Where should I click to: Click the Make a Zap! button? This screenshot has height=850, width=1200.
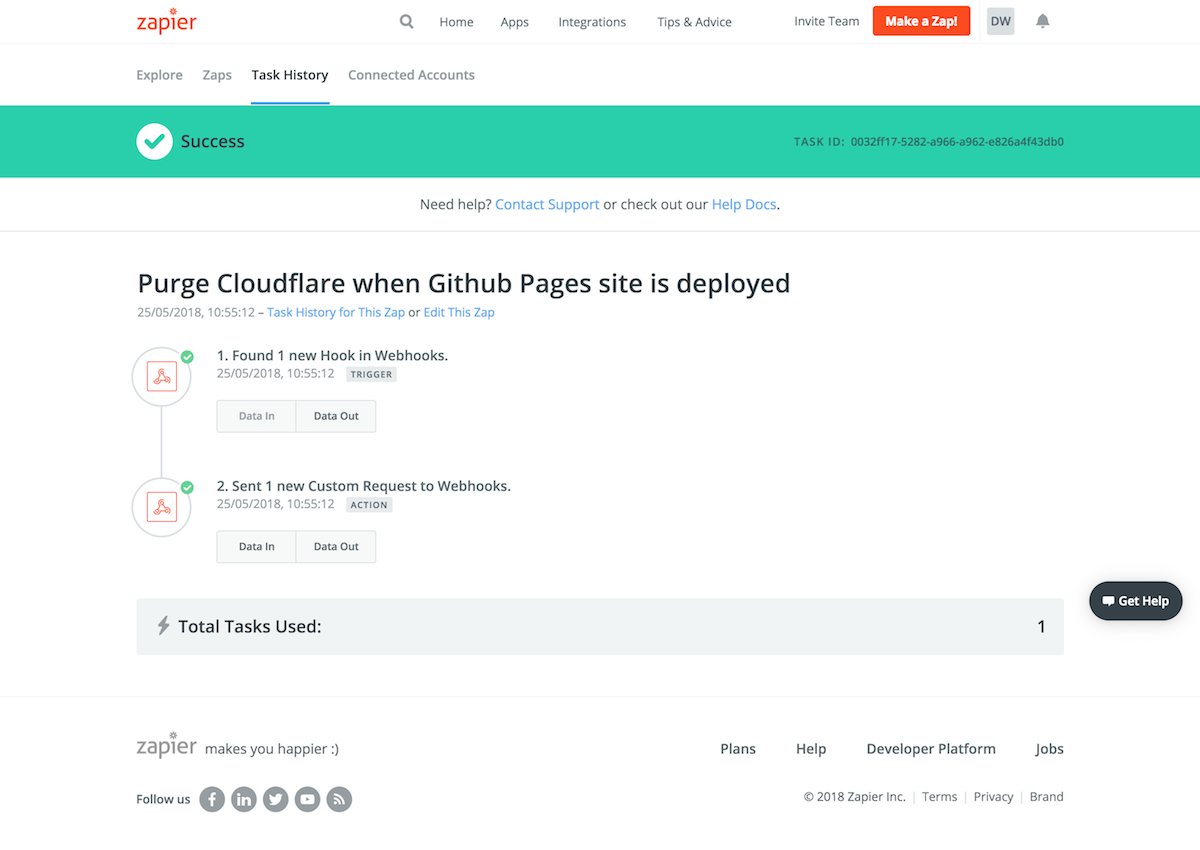921,21
